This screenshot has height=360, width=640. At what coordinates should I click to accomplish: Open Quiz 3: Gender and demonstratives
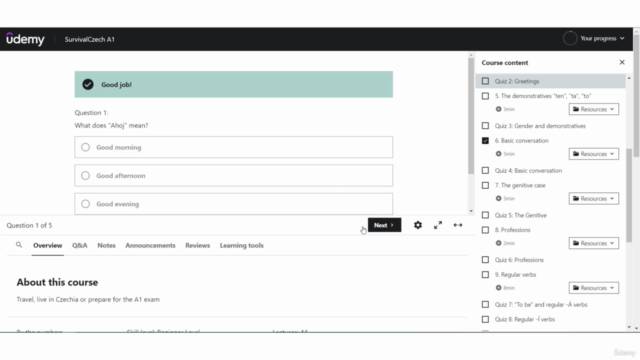[x=540, y=126]
